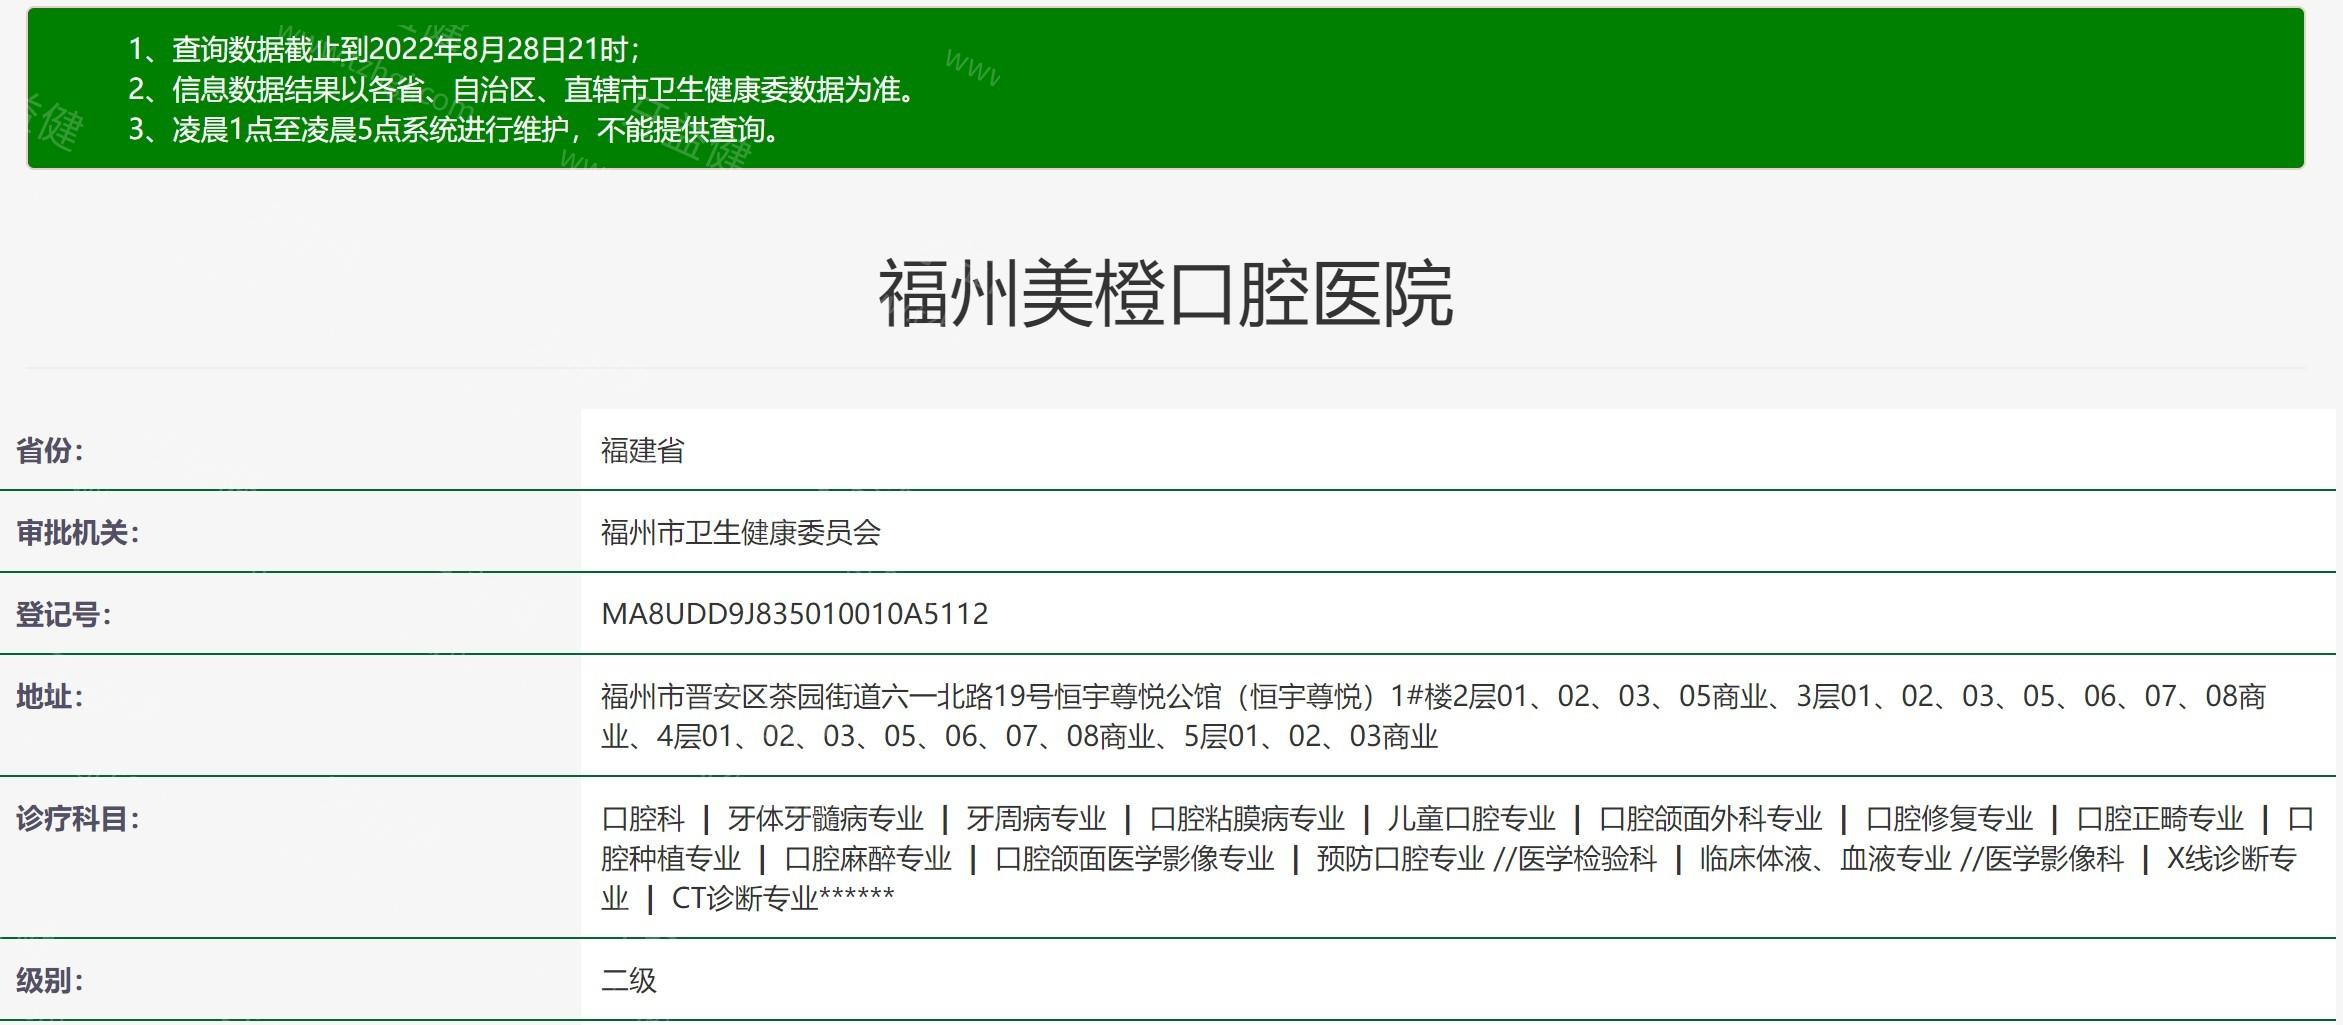
Task: Click 口腔修复专业 in the subjects list
Action: point(1950,819)
